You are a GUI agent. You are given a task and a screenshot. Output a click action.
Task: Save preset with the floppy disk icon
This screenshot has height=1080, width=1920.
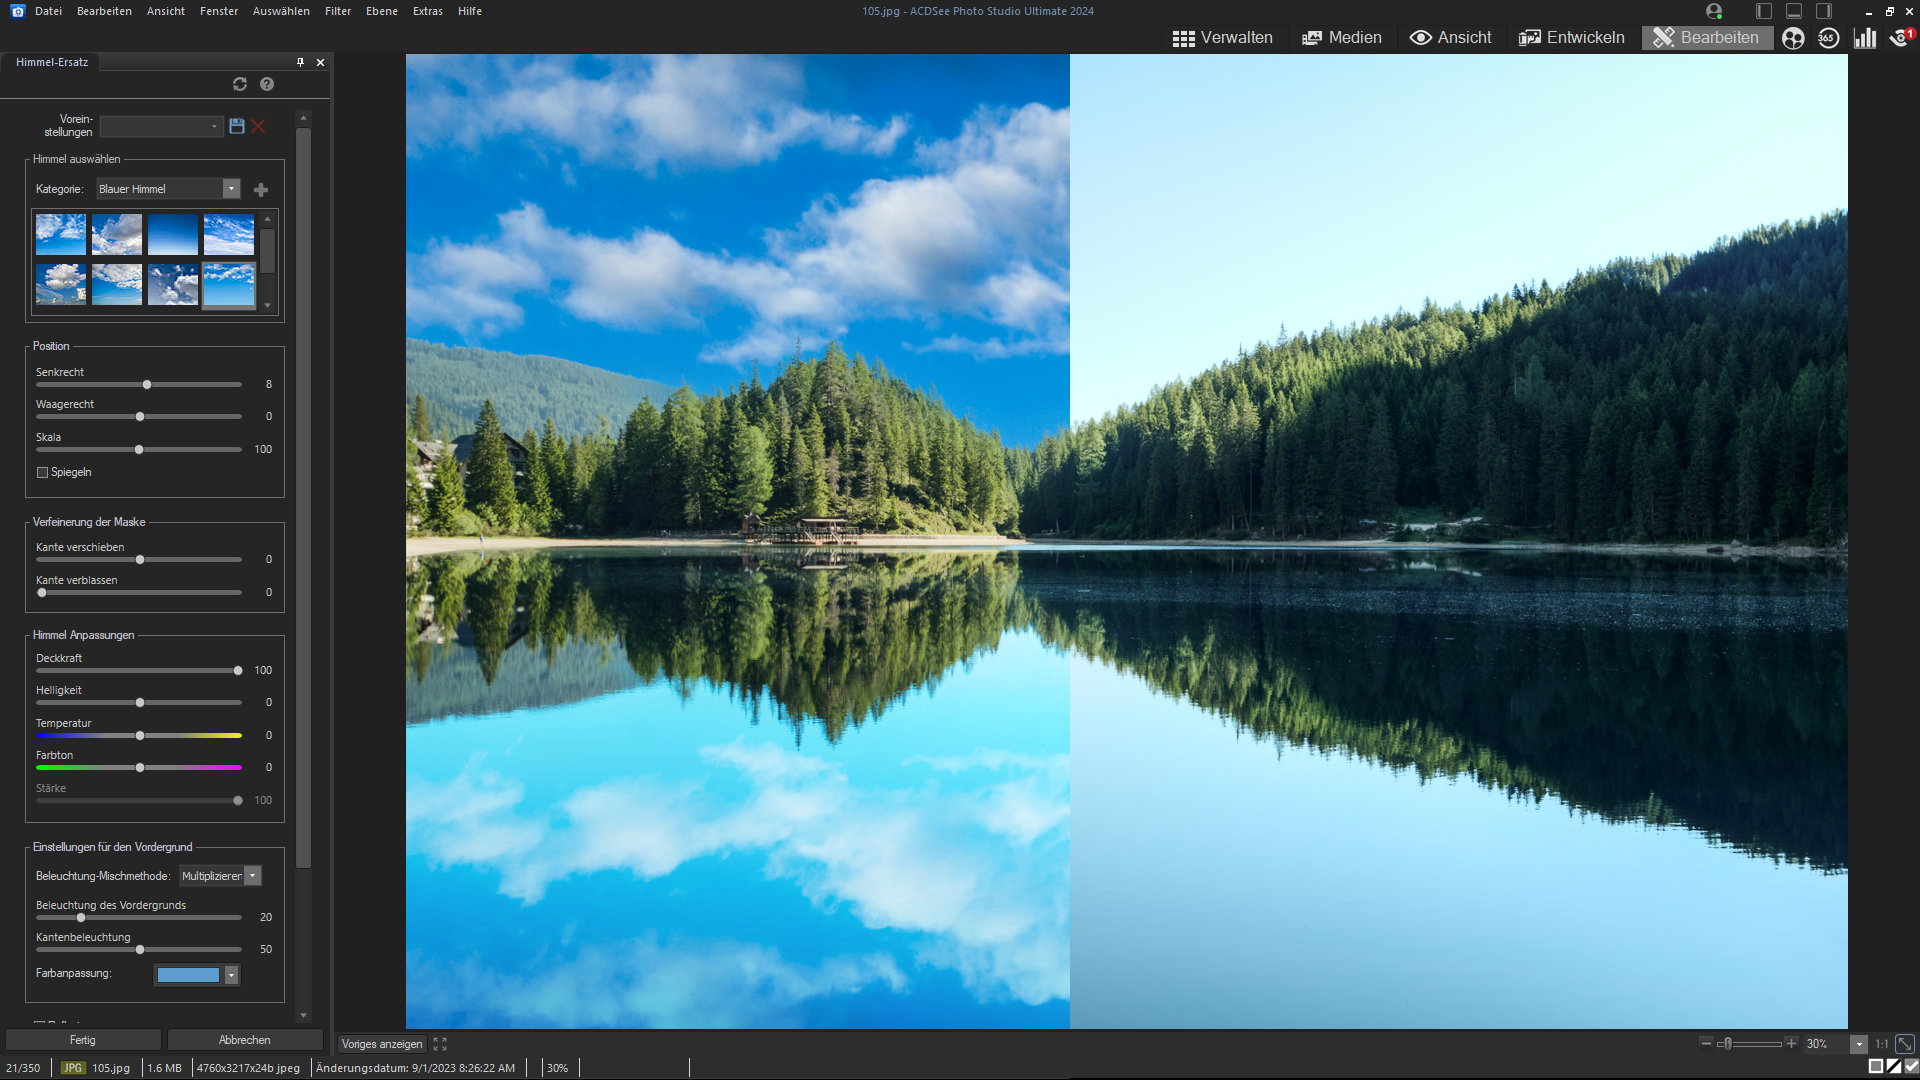(x=237, y=126)
